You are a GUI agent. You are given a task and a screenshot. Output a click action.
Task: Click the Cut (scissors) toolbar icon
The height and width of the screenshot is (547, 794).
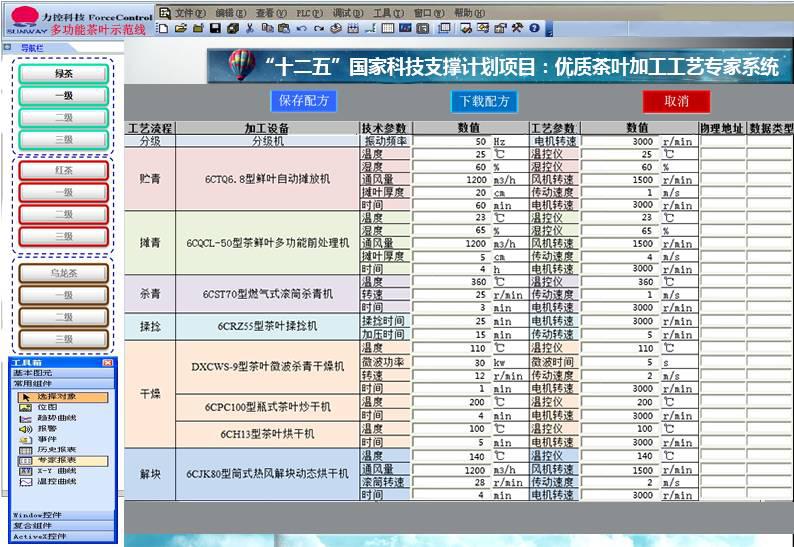(x=250, y=29)
